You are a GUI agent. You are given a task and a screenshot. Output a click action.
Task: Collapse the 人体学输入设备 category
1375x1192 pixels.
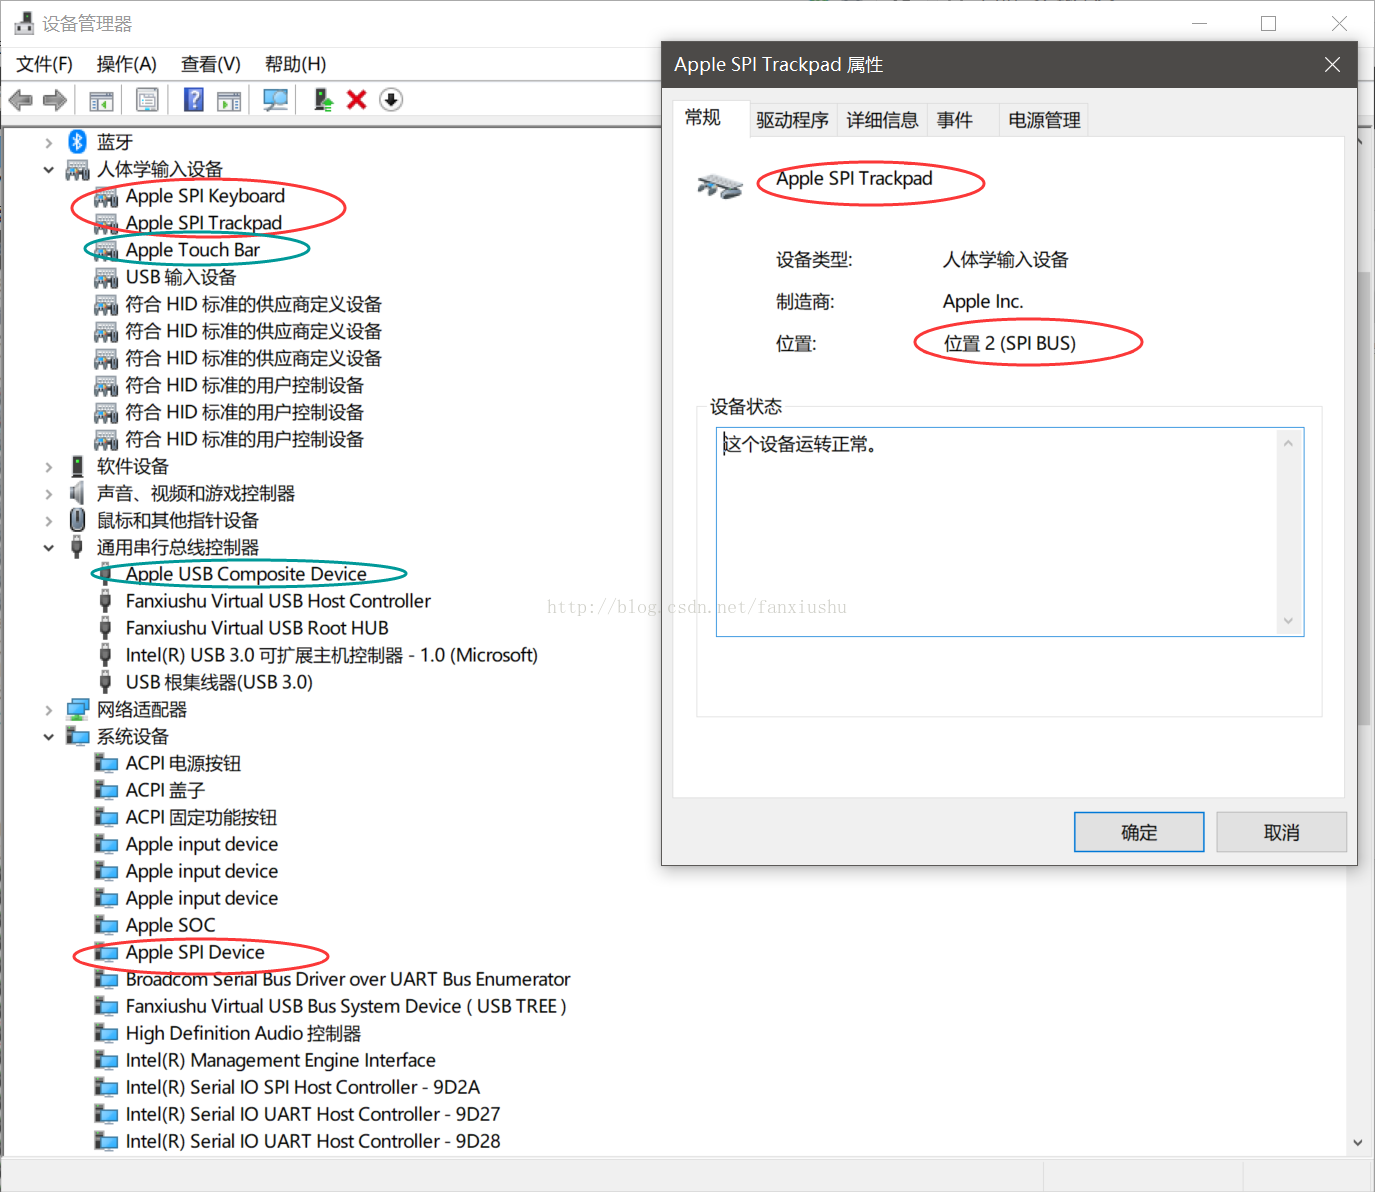(x=48, y=170)
